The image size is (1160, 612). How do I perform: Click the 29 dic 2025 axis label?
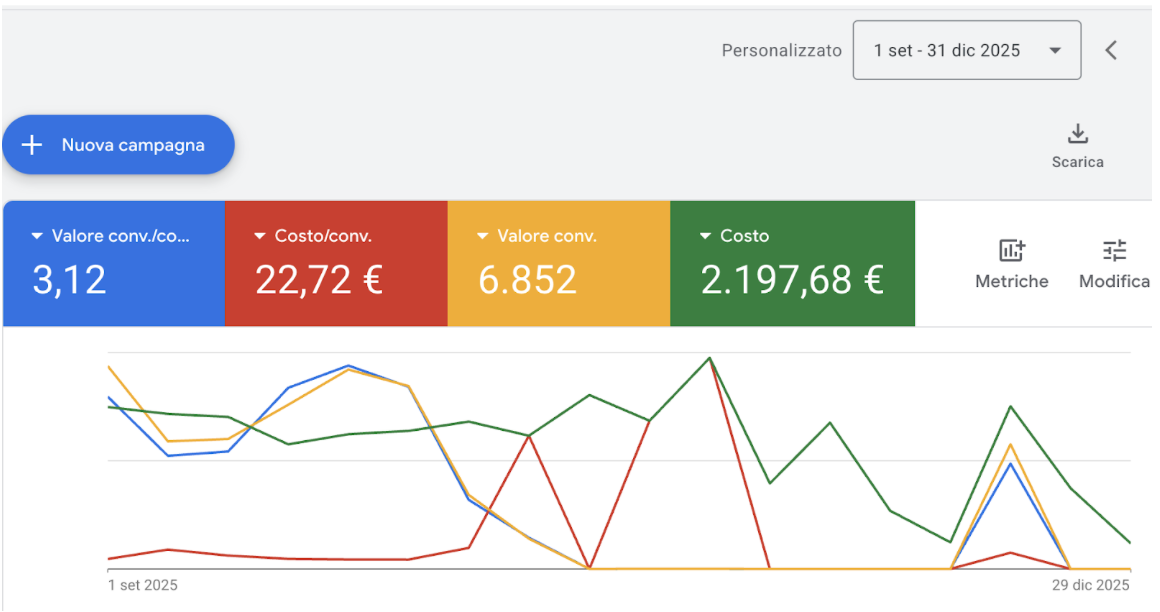point(1090,585)
